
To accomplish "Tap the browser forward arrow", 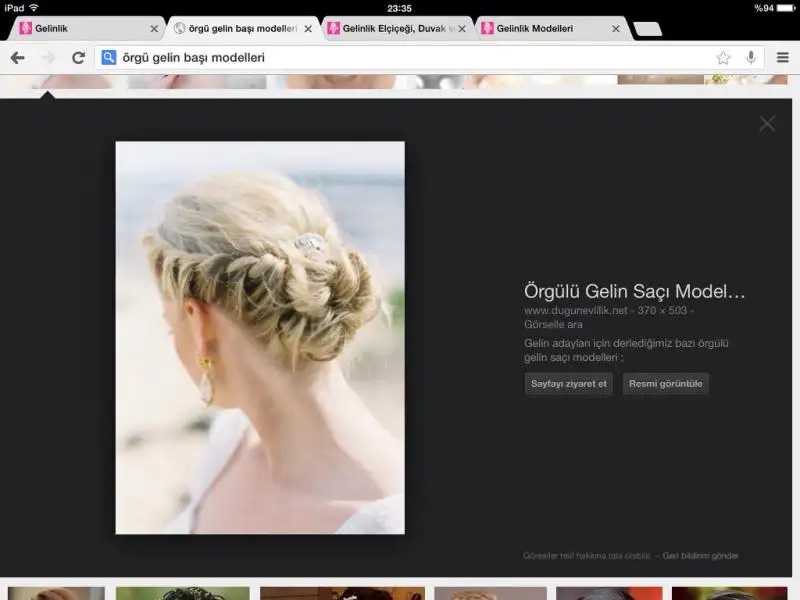I will (47, 58).
